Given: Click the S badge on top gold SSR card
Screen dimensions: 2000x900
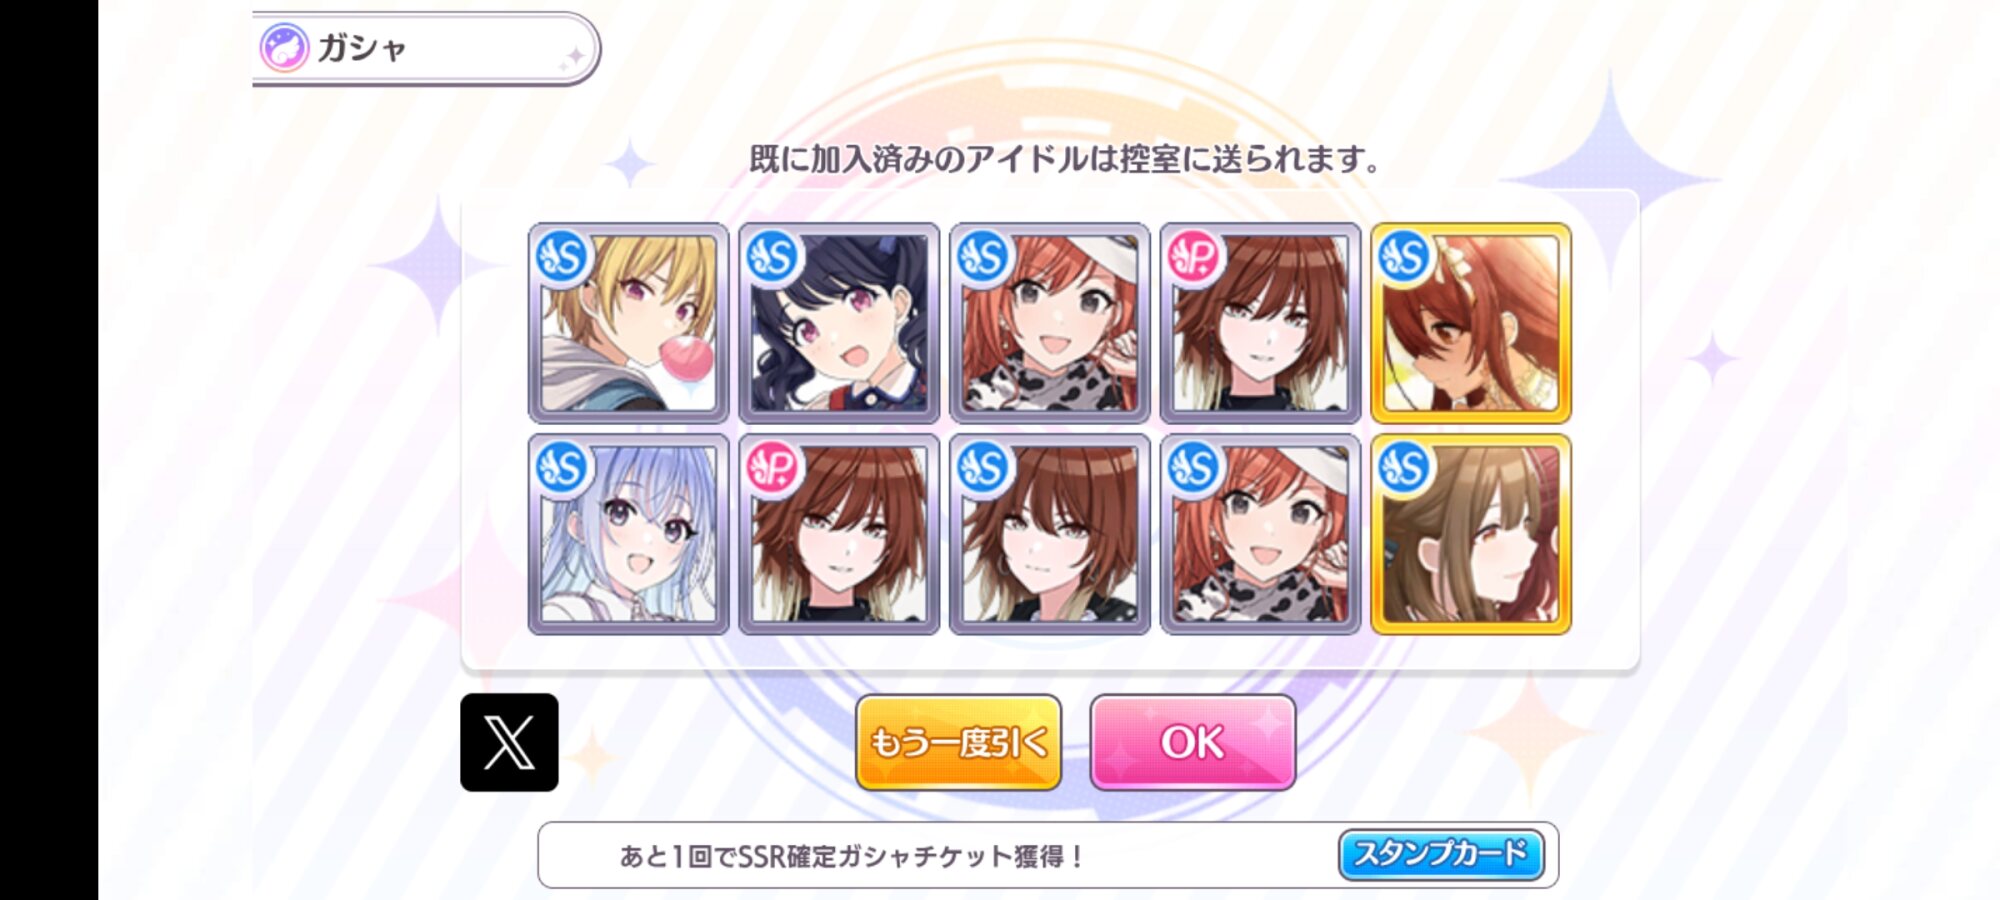Looking at the screenshot, I should [1404, 257].
